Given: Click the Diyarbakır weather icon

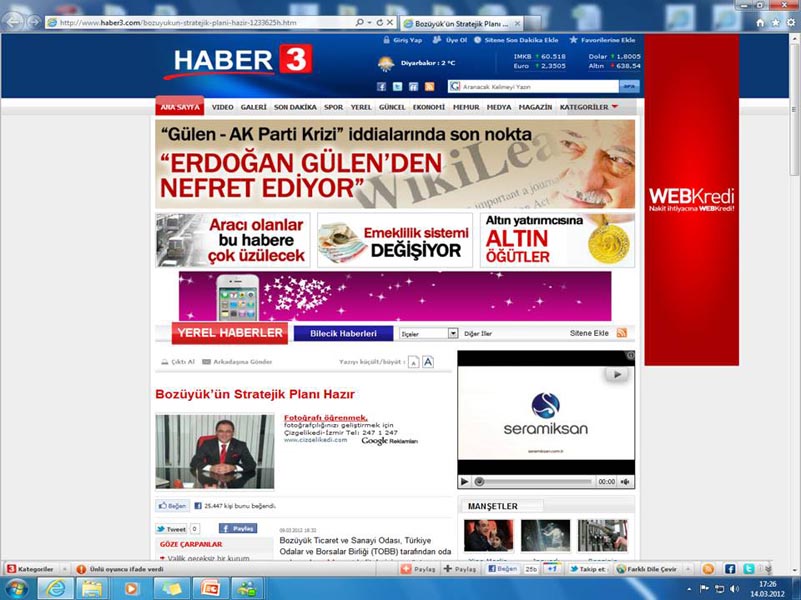Looking at the screenshot, I should [386, 63].
